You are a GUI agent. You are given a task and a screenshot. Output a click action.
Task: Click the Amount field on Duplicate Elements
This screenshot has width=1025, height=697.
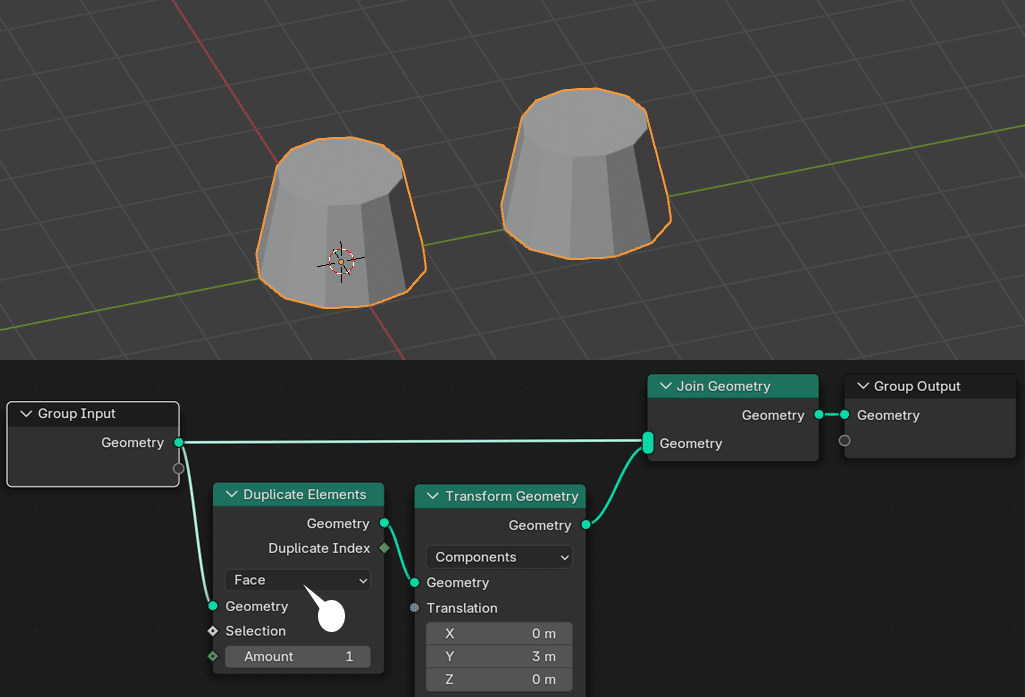pos(298,656)
